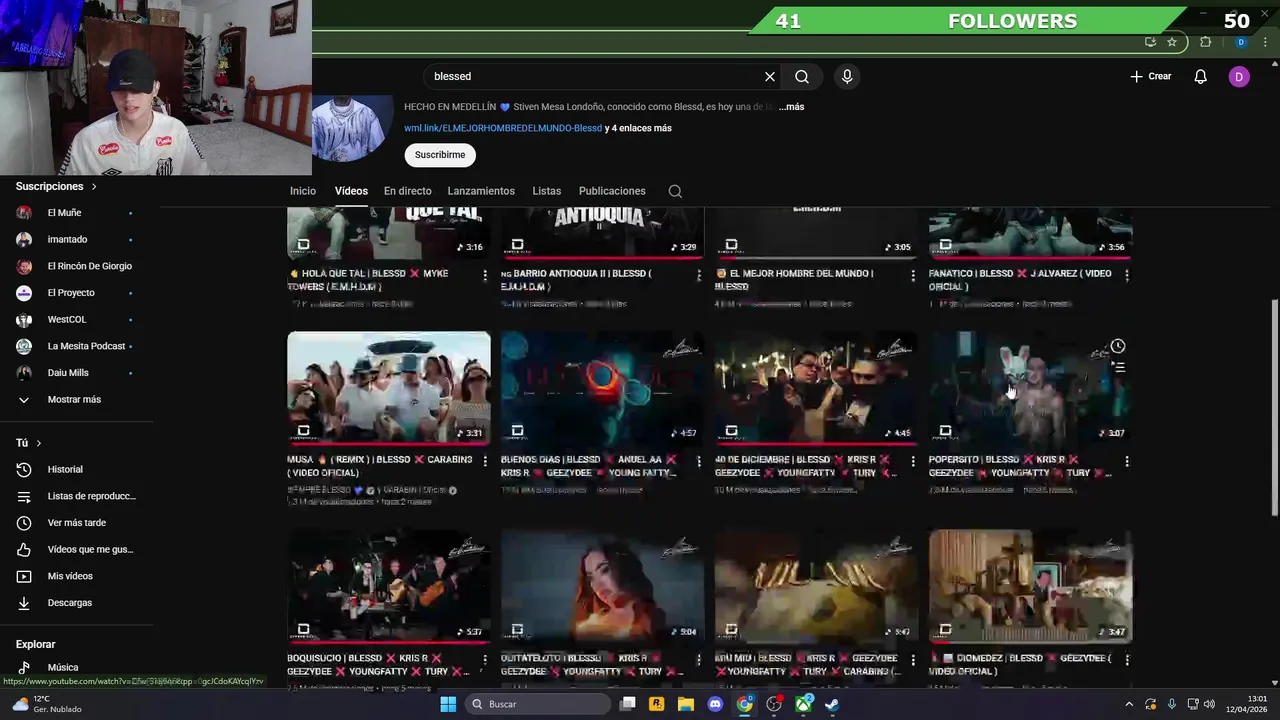The height and width of the screenshot is (720, 1280).
Task: Open options menu for HOLA QUE TAL video
Action: [485, 274]
